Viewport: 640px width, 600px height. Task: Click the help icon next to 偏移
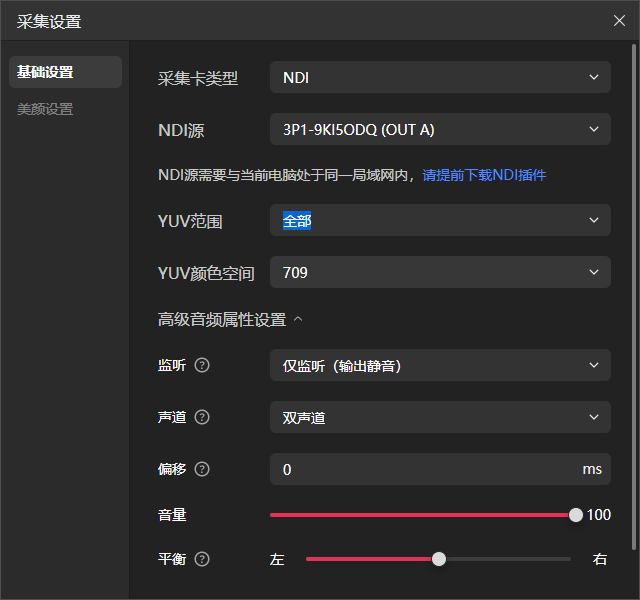coord(202,469)
